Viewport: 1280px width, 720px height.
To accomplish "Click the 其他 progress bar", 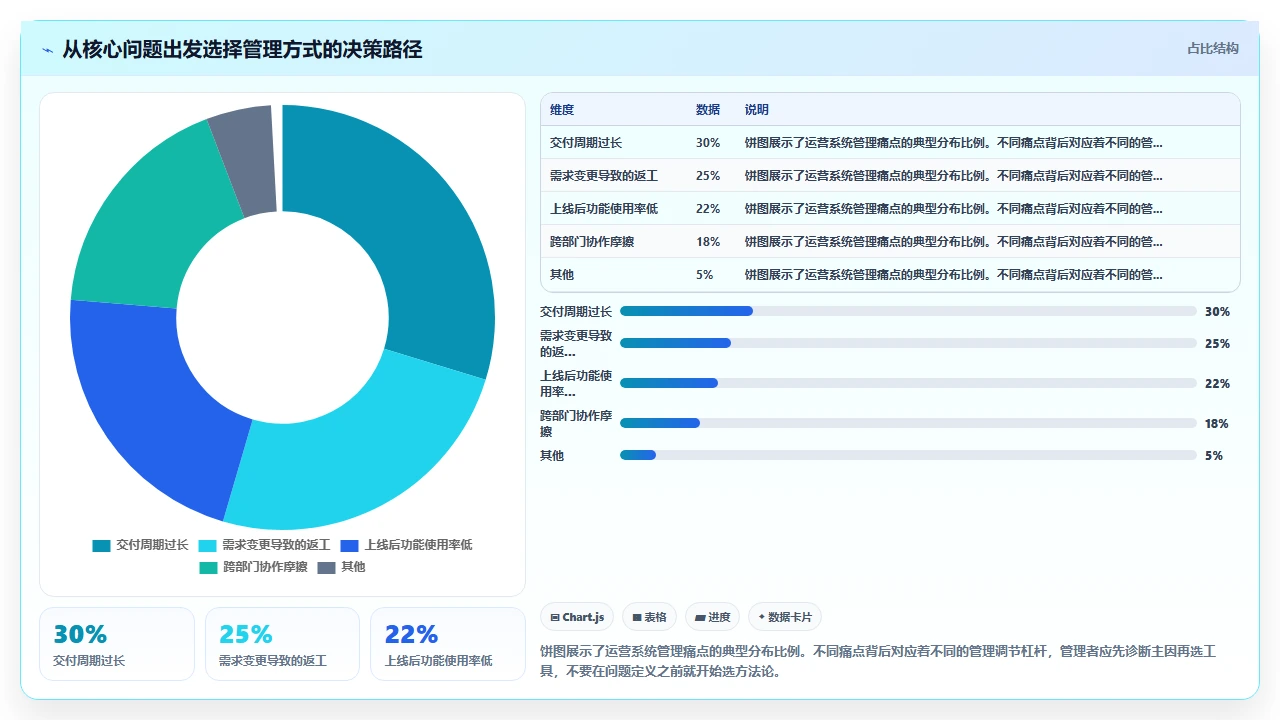I will 908,455.
